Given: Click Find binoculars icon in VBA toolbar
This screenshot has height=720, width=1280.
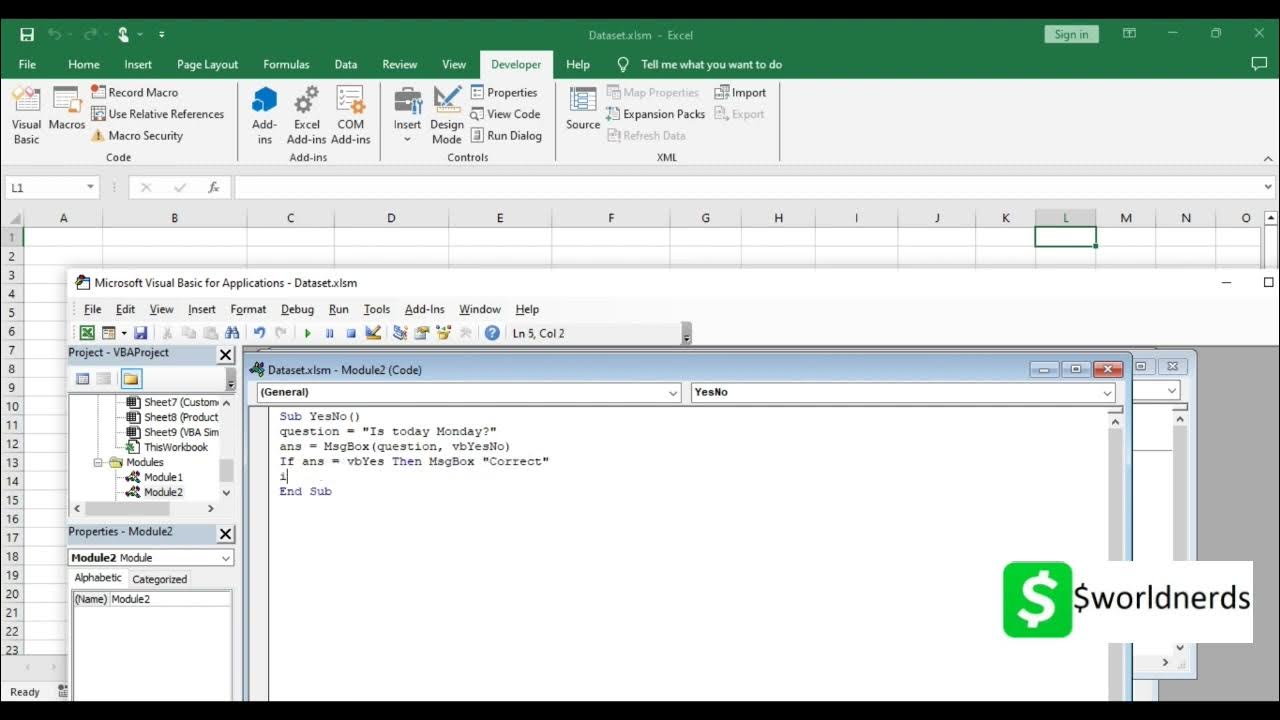Looking at the screenshot, I should pos(232,333).
